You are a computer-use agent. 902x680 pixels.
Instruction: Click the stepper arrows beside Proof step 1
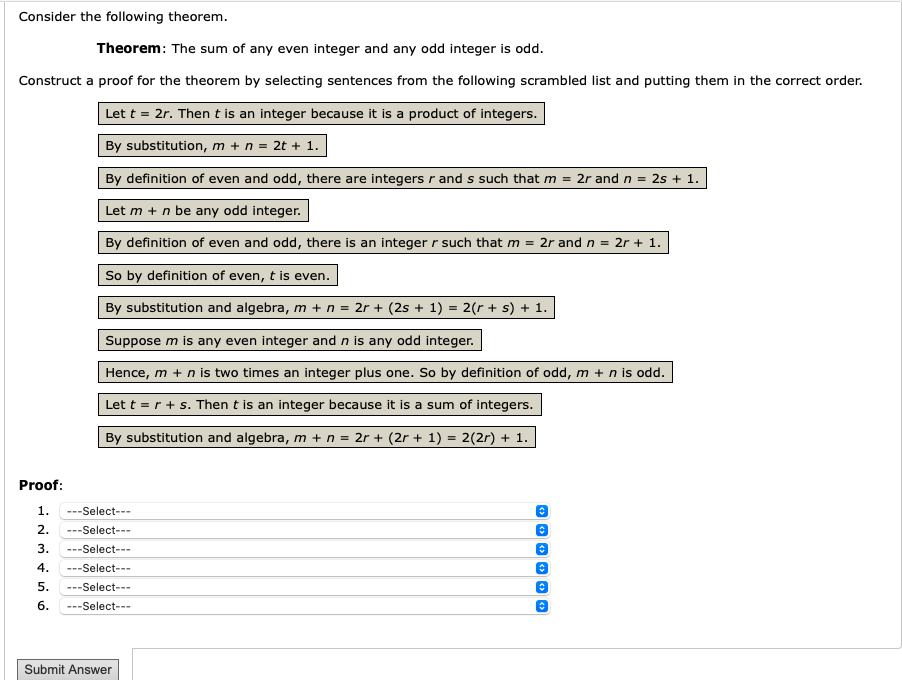coord(541,511)
